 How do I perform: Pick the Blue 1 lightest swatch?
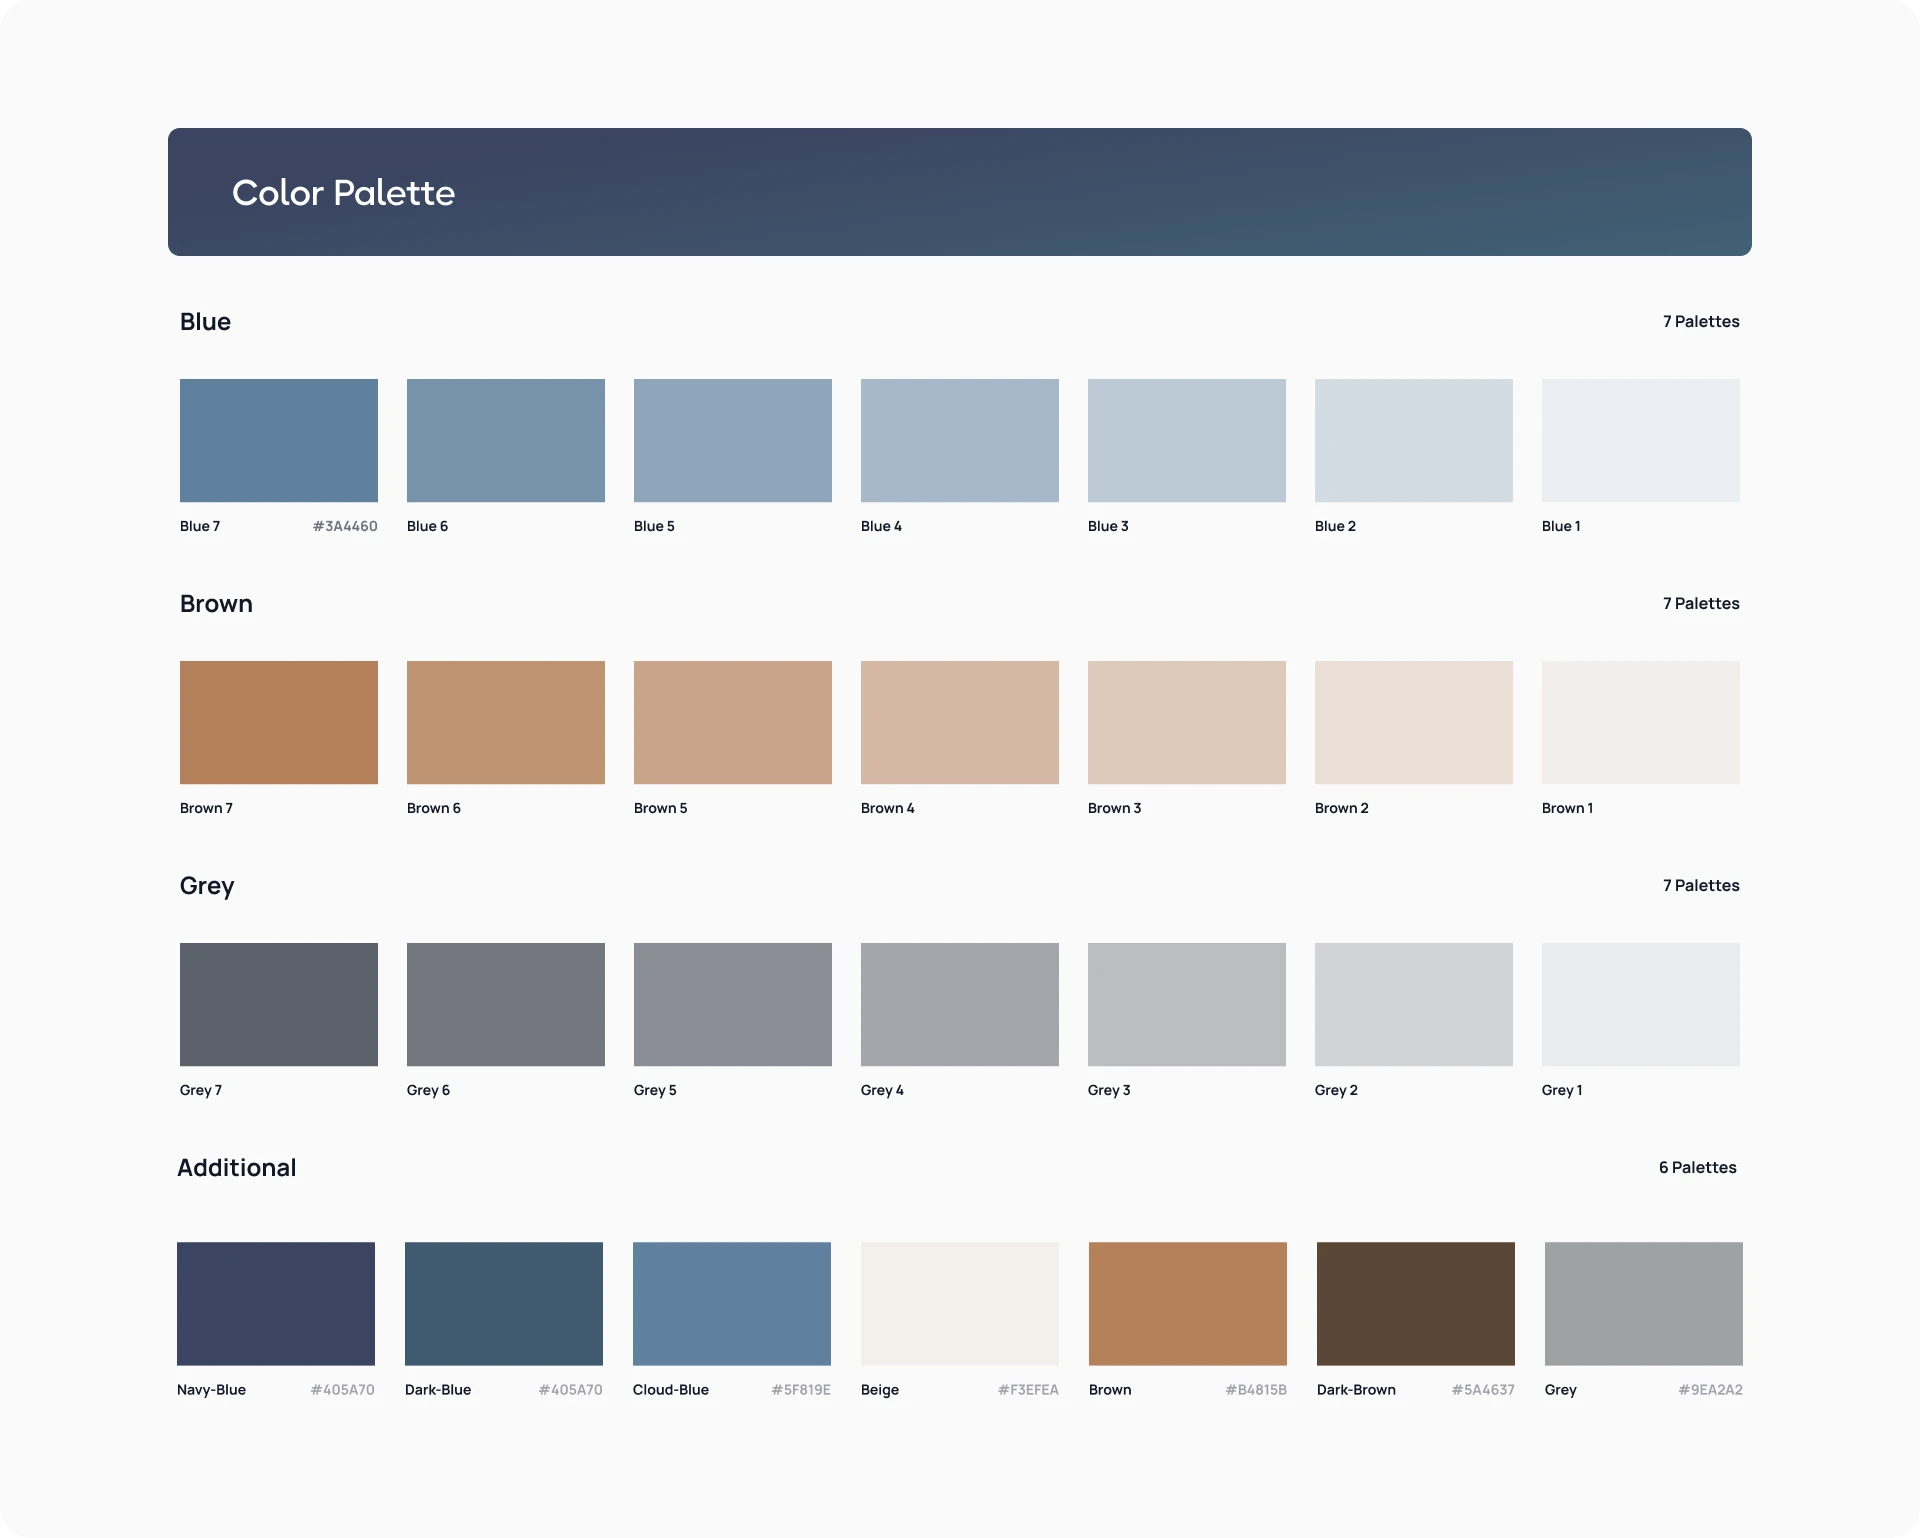(1640, 440)
